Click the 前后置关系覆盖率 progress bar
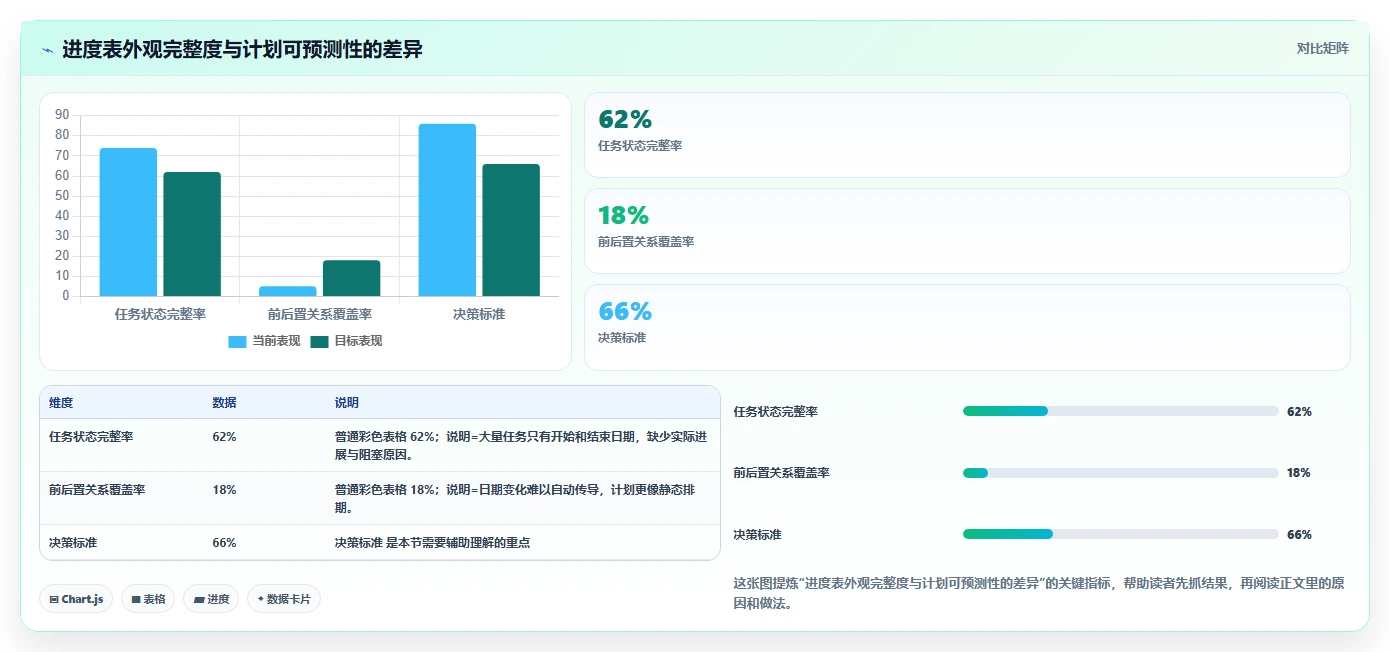 coord(1120,473)
